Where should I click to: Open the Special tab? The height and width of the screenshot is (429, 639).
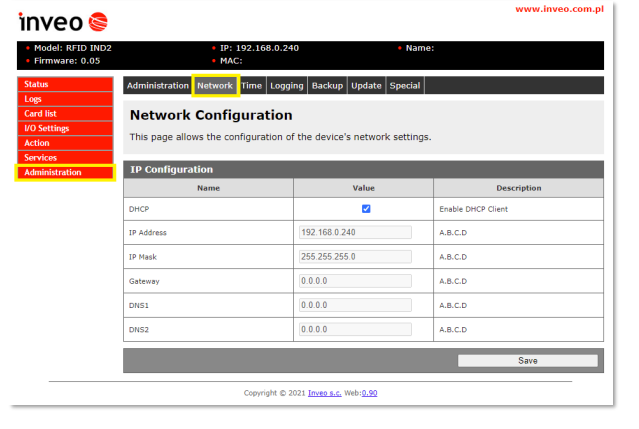tap(404, 86)
